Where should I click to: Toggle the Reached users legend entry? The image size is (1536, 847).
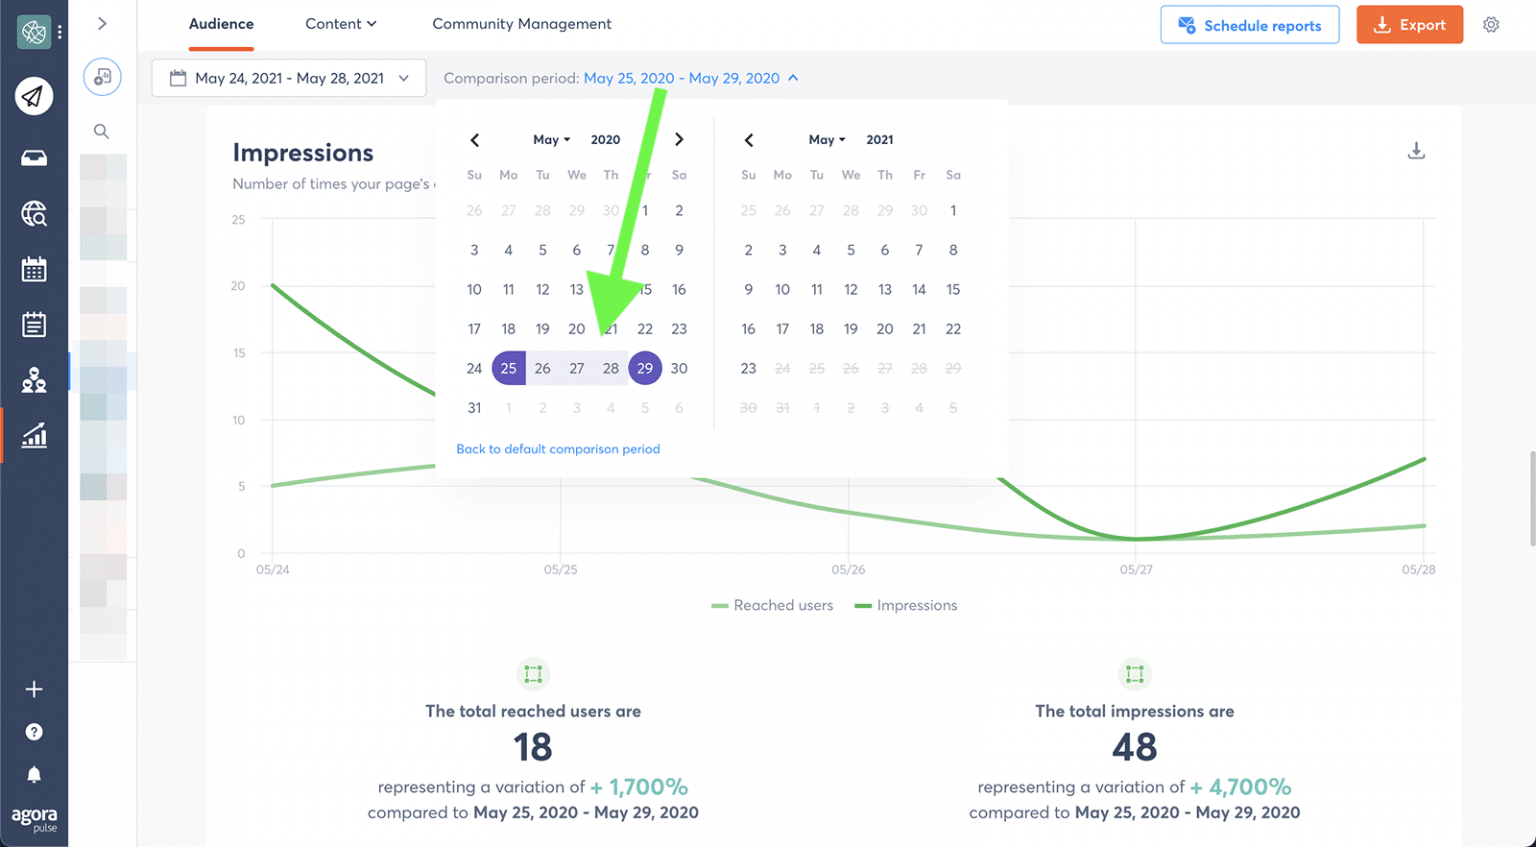[772, 605]
